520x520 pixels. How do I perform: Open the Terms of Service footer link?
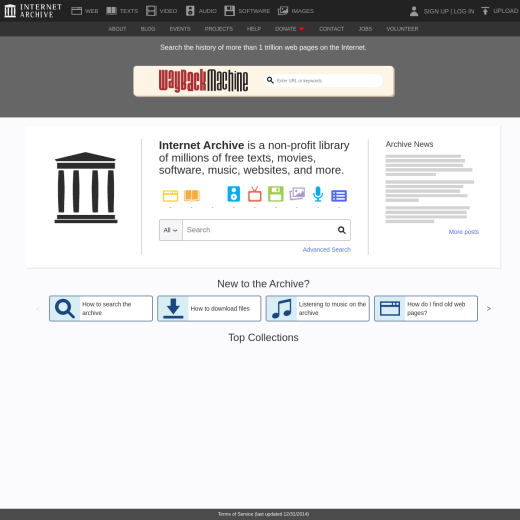click(263, 514)
